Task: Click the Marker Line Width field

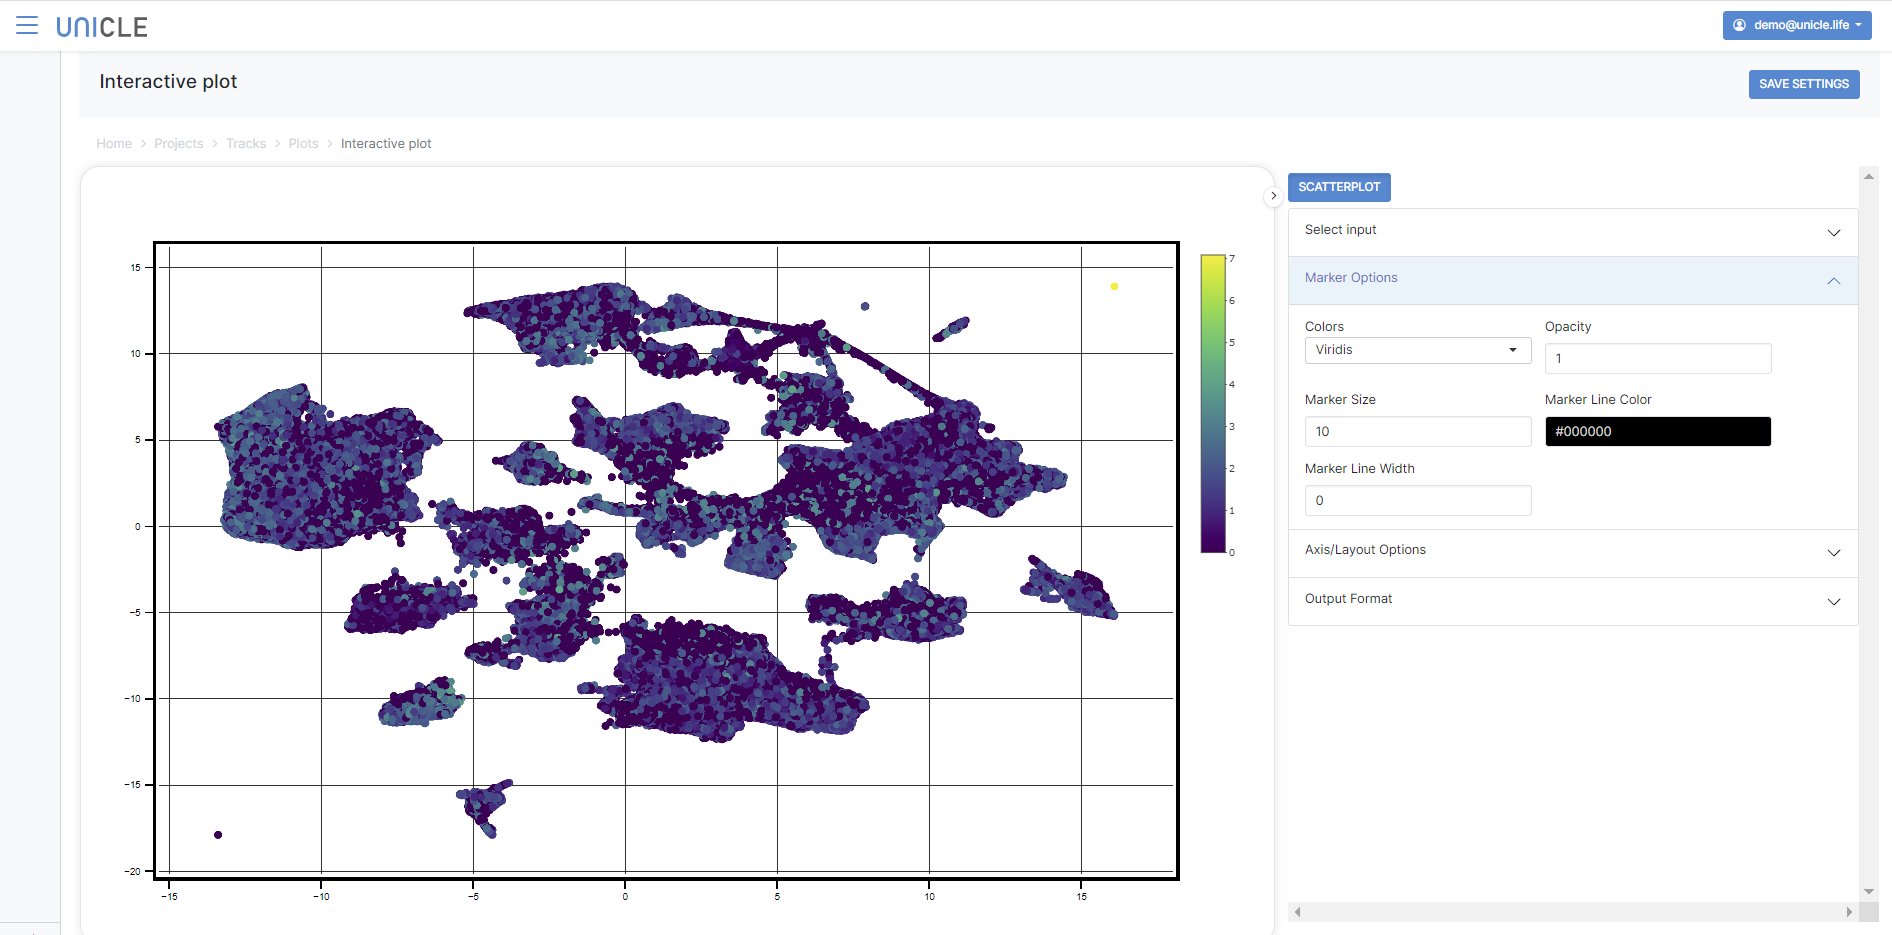Action: 1417,500
